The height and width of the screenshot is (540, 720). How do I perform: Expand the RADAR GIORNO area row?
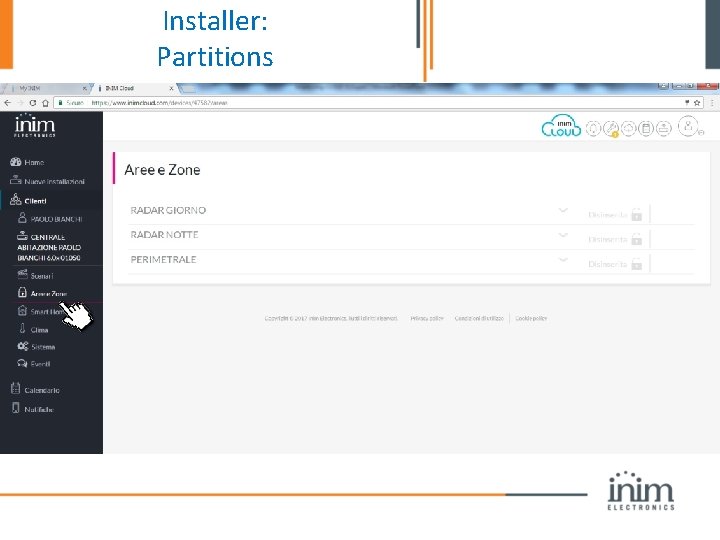(x=563, y=210)
